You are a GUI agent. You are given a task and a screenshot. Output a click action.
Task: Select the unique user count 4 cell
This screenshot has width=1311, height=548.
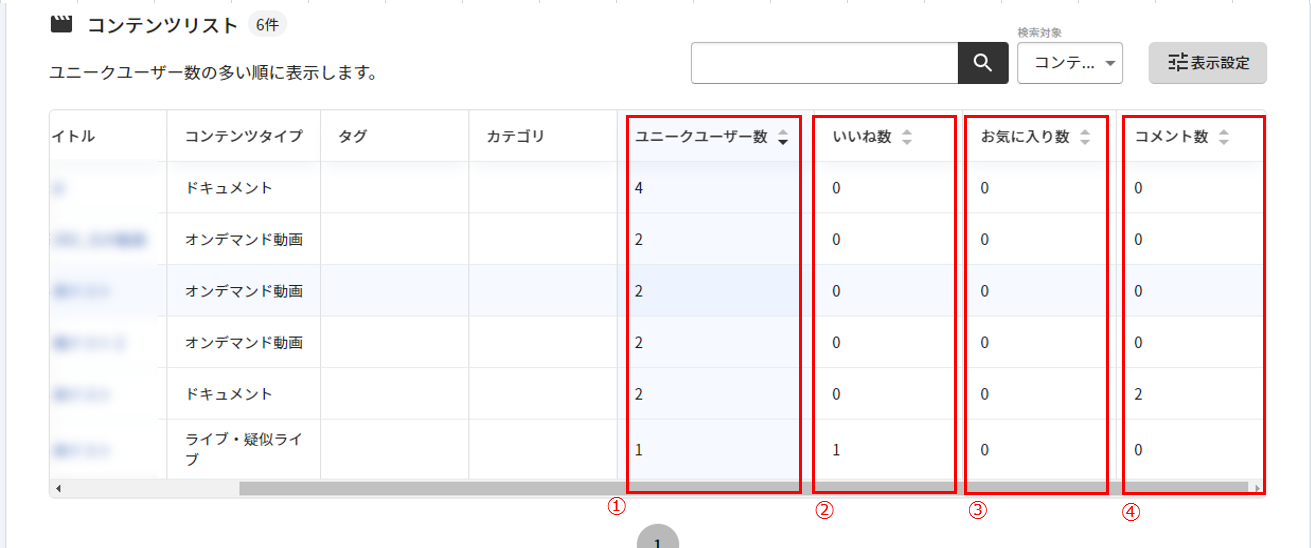pyautogui.click(x=639, y=188)
